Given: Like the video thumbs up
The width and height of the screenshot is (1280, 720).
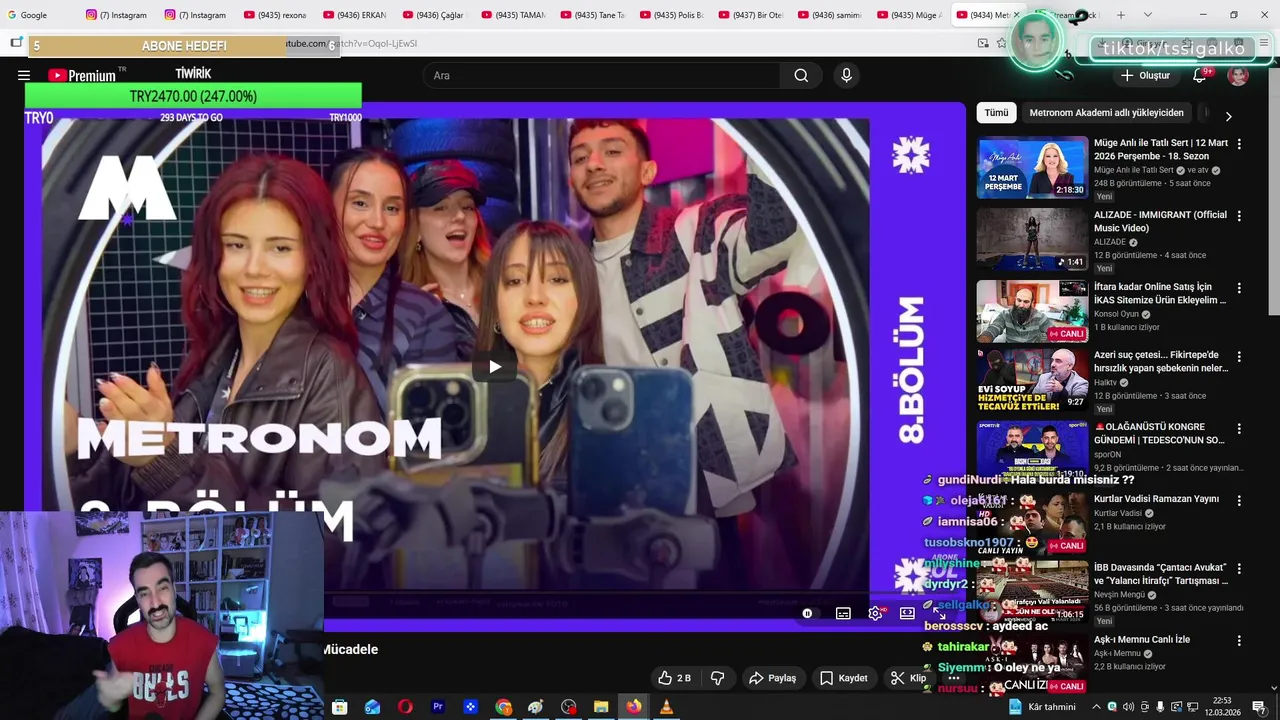Looking at the screenshot, I should click(x=675, y=678).
